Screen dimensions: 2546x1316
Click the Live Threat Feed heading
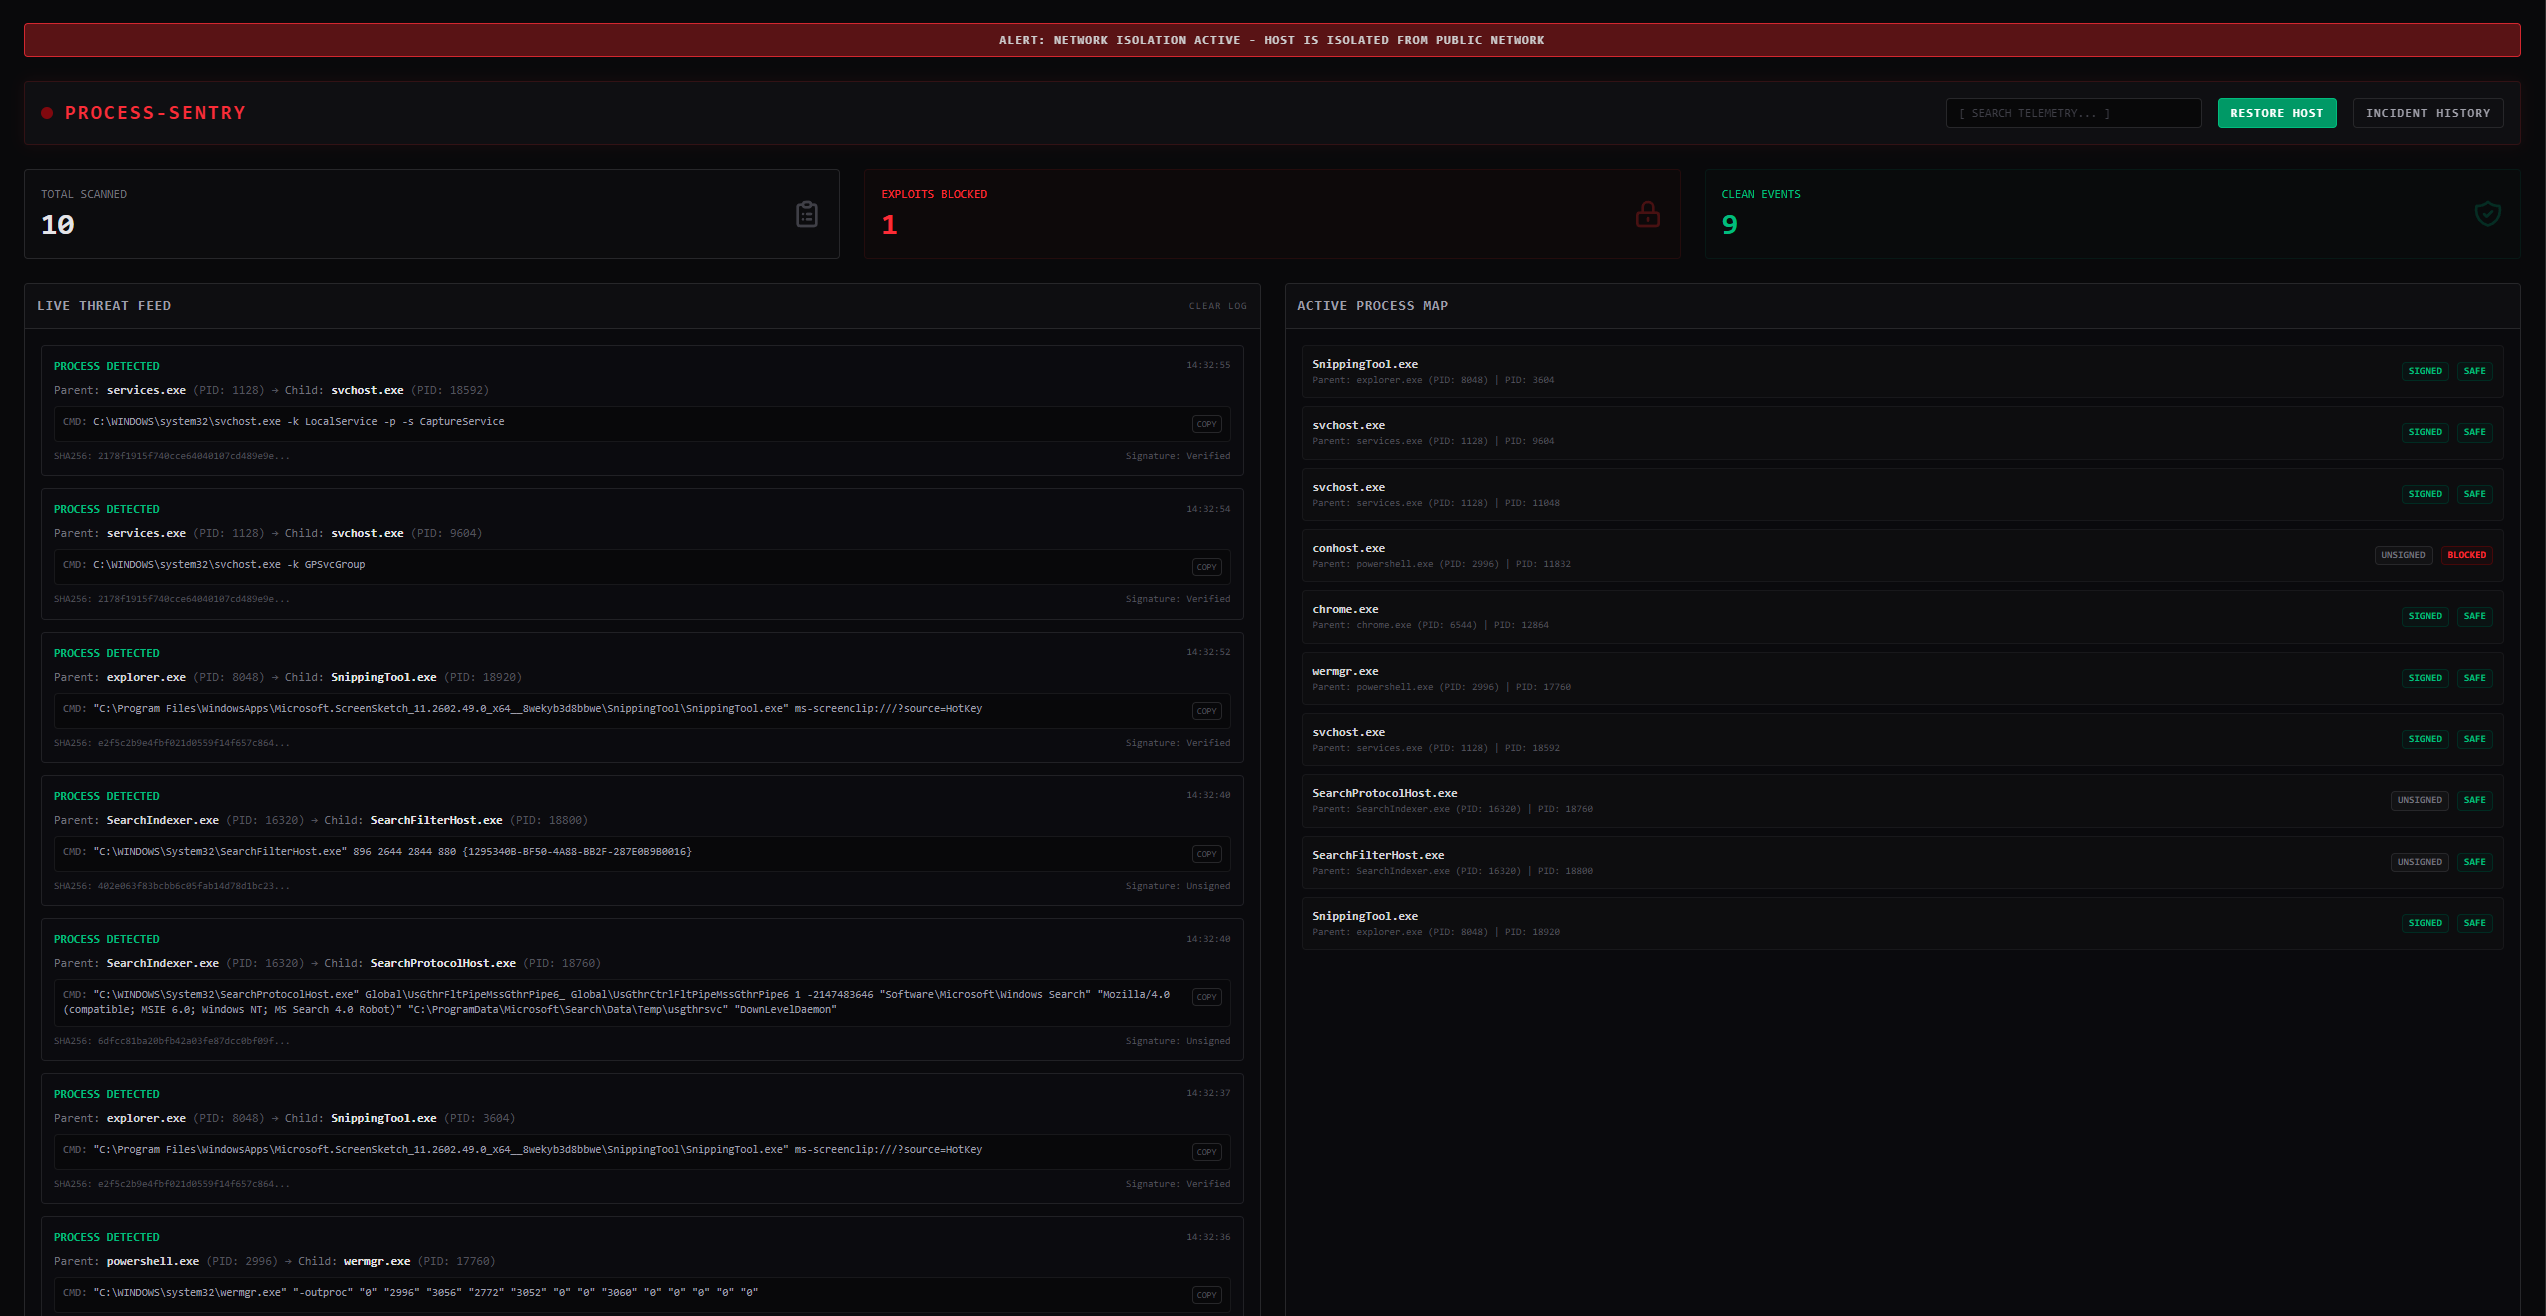(104, 306)
